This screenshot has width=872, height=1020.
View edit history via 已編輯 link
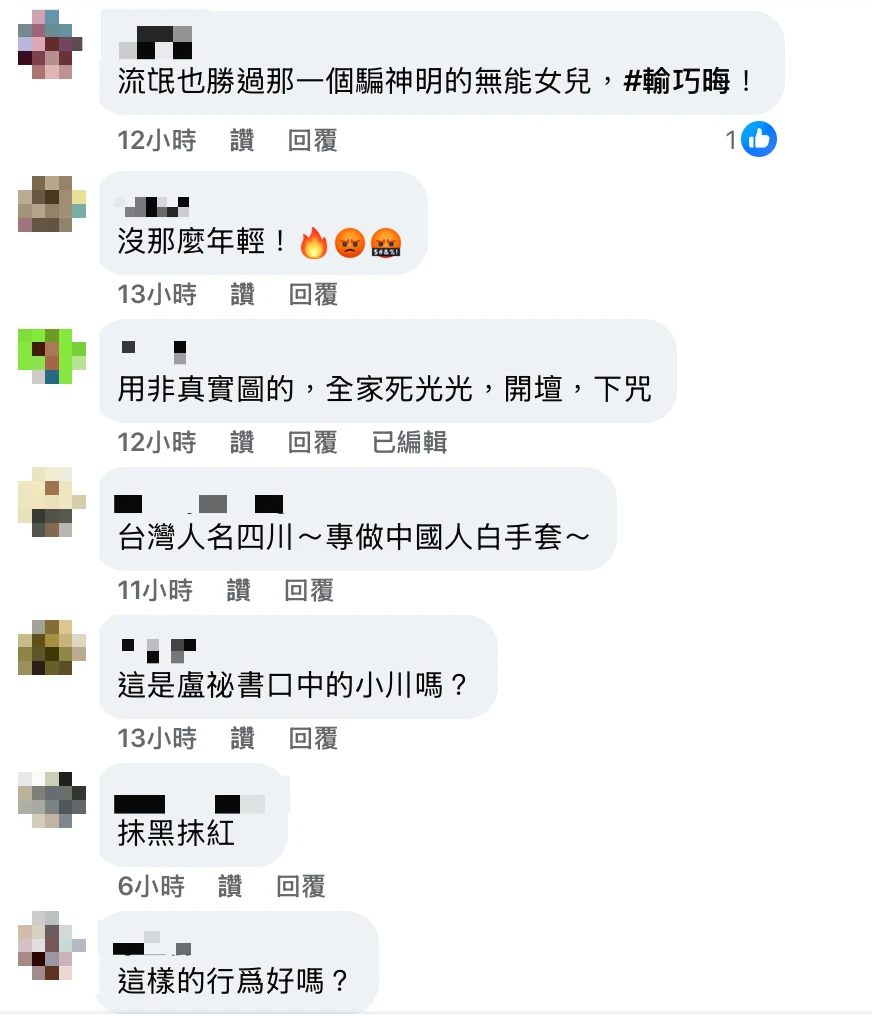pyautogui.click(x=409, y=442)
